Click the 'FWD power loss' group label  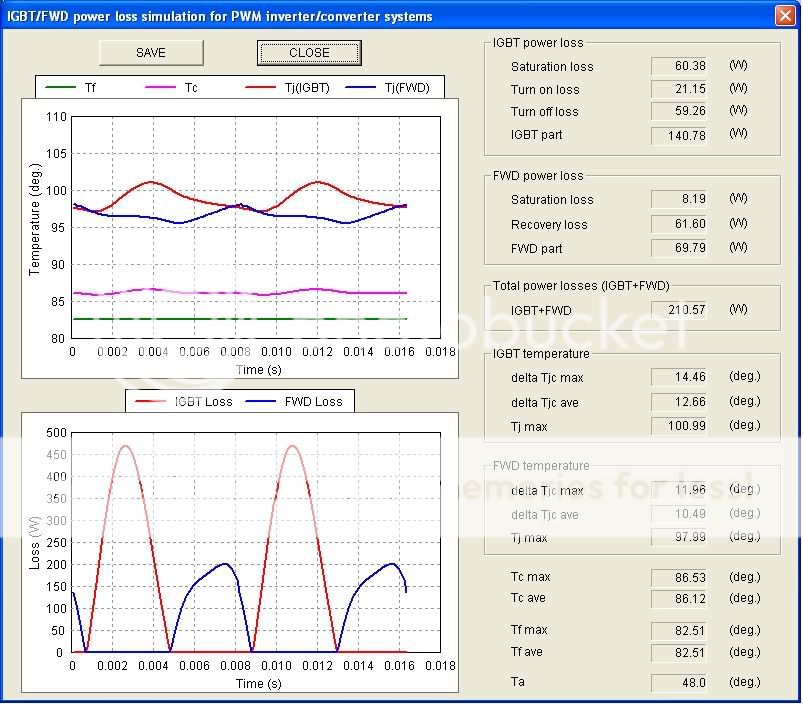tap(538, 176)
